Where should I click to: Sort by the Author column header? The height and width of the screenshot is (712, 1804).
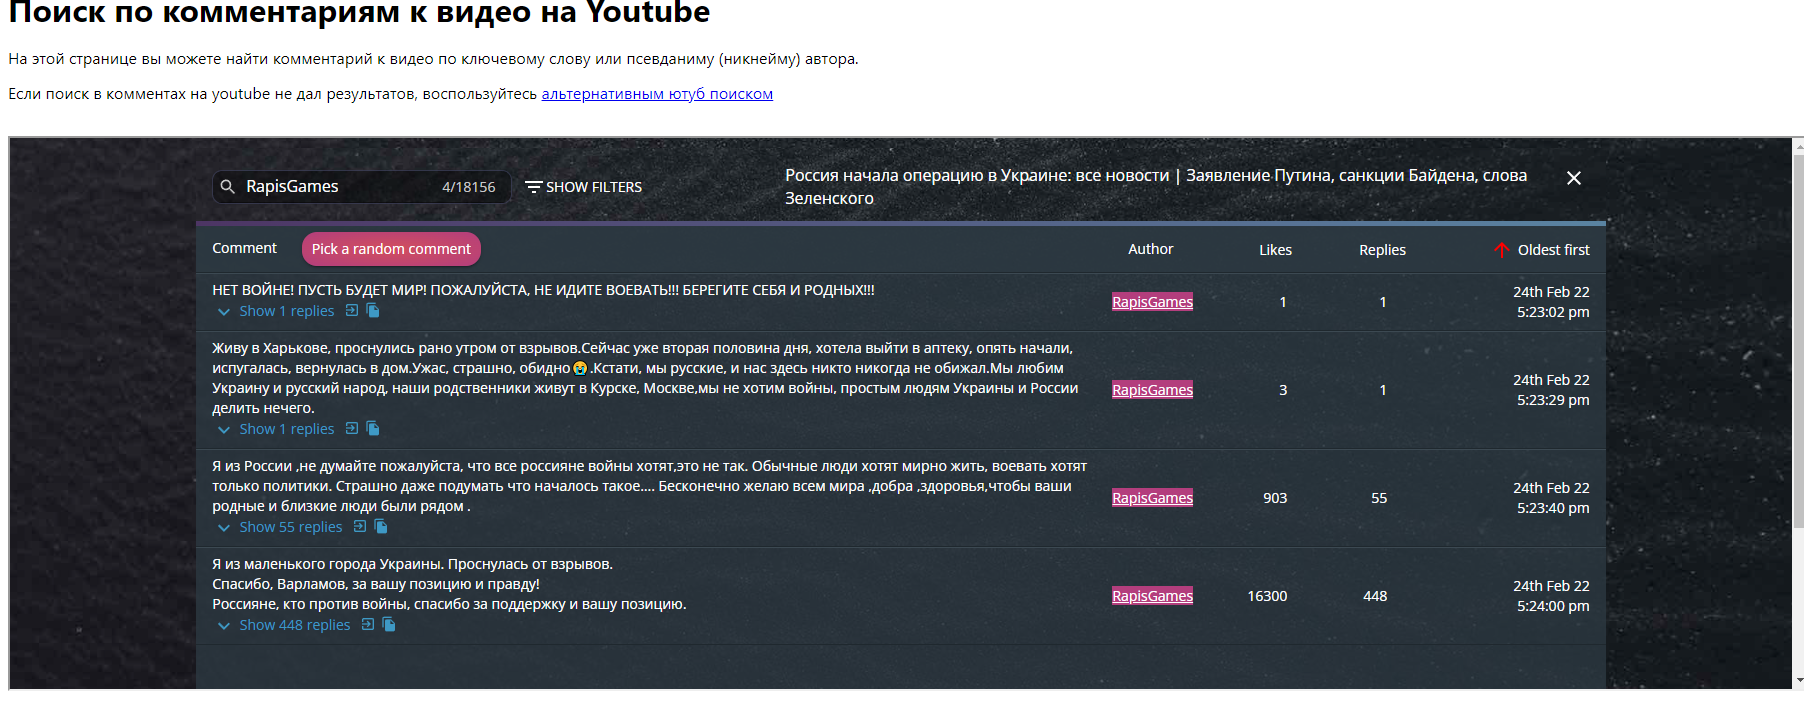pos(1151,249)
